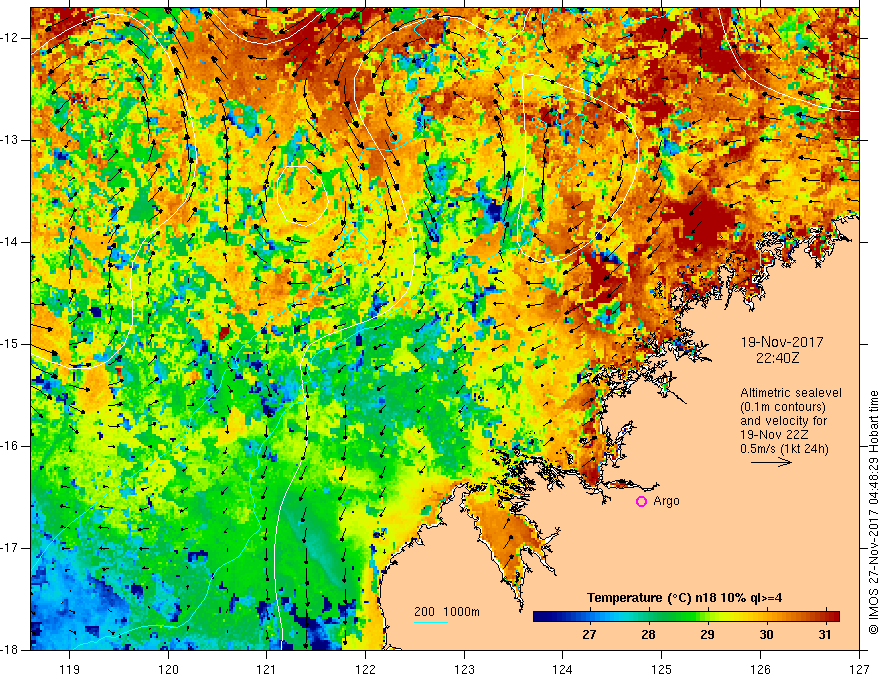Click the 'and velocity for' caption line
This screenshot has width=880, height=680.
(783, 421)
